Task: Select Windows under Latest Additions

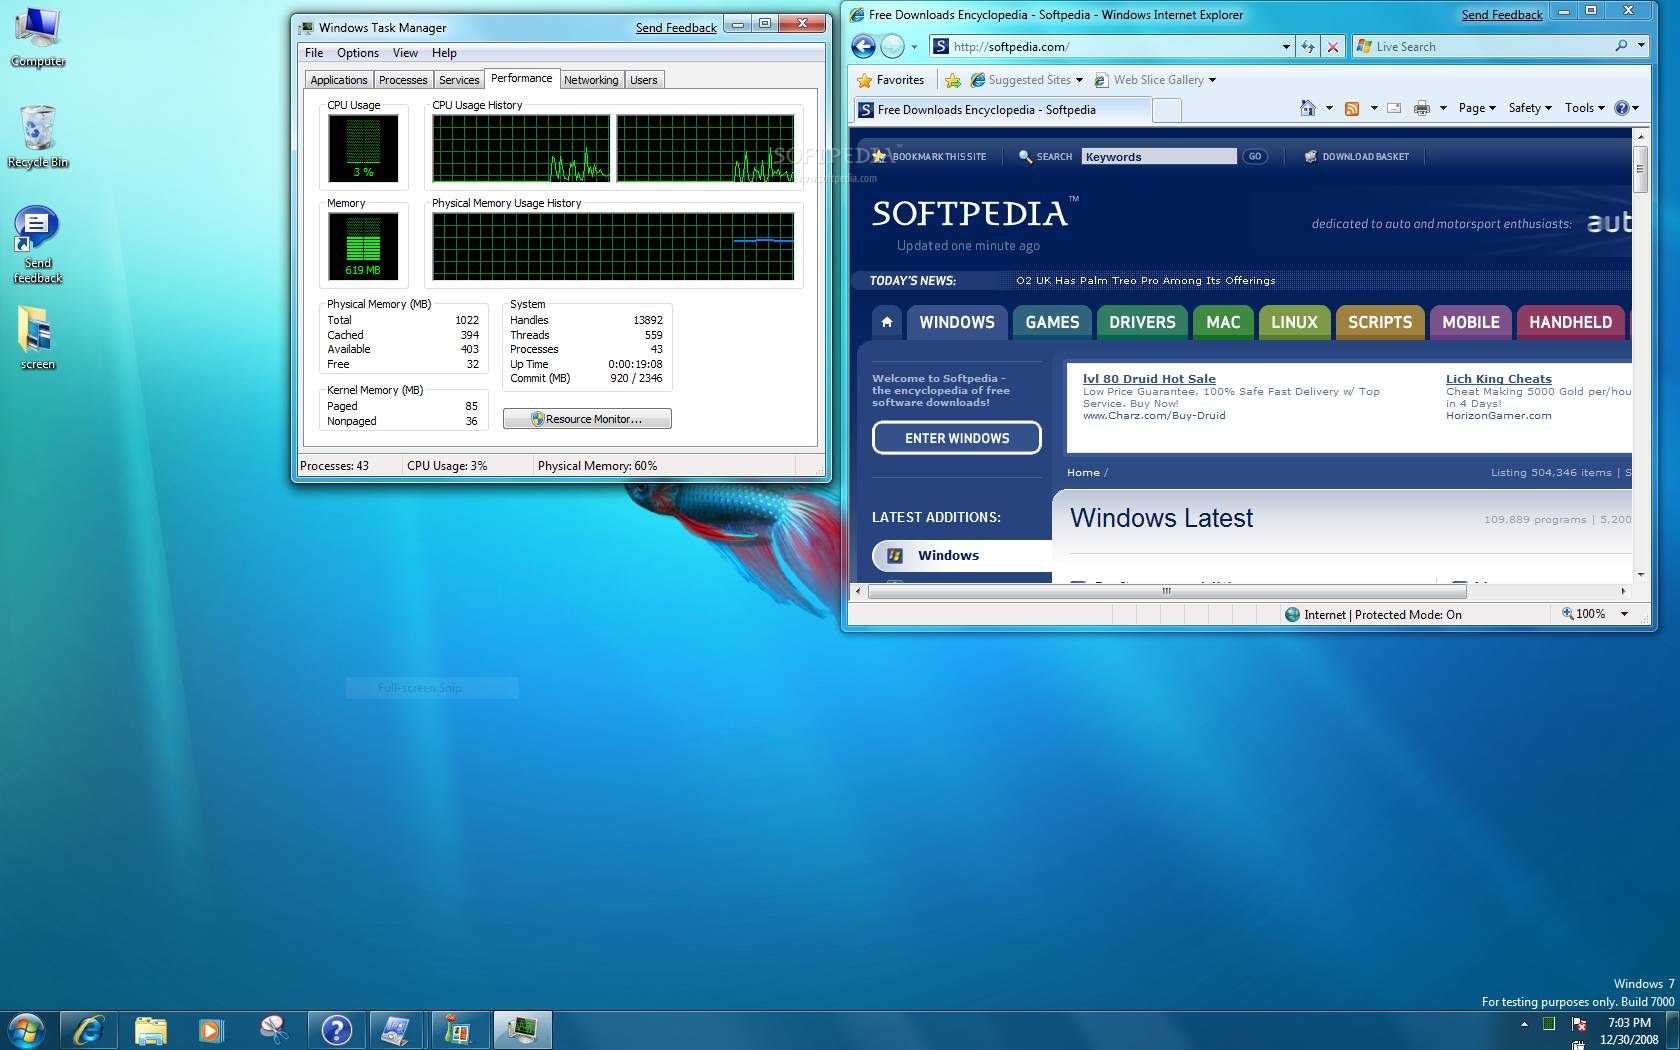Action: pyautogui.click(x=960, y=555)
